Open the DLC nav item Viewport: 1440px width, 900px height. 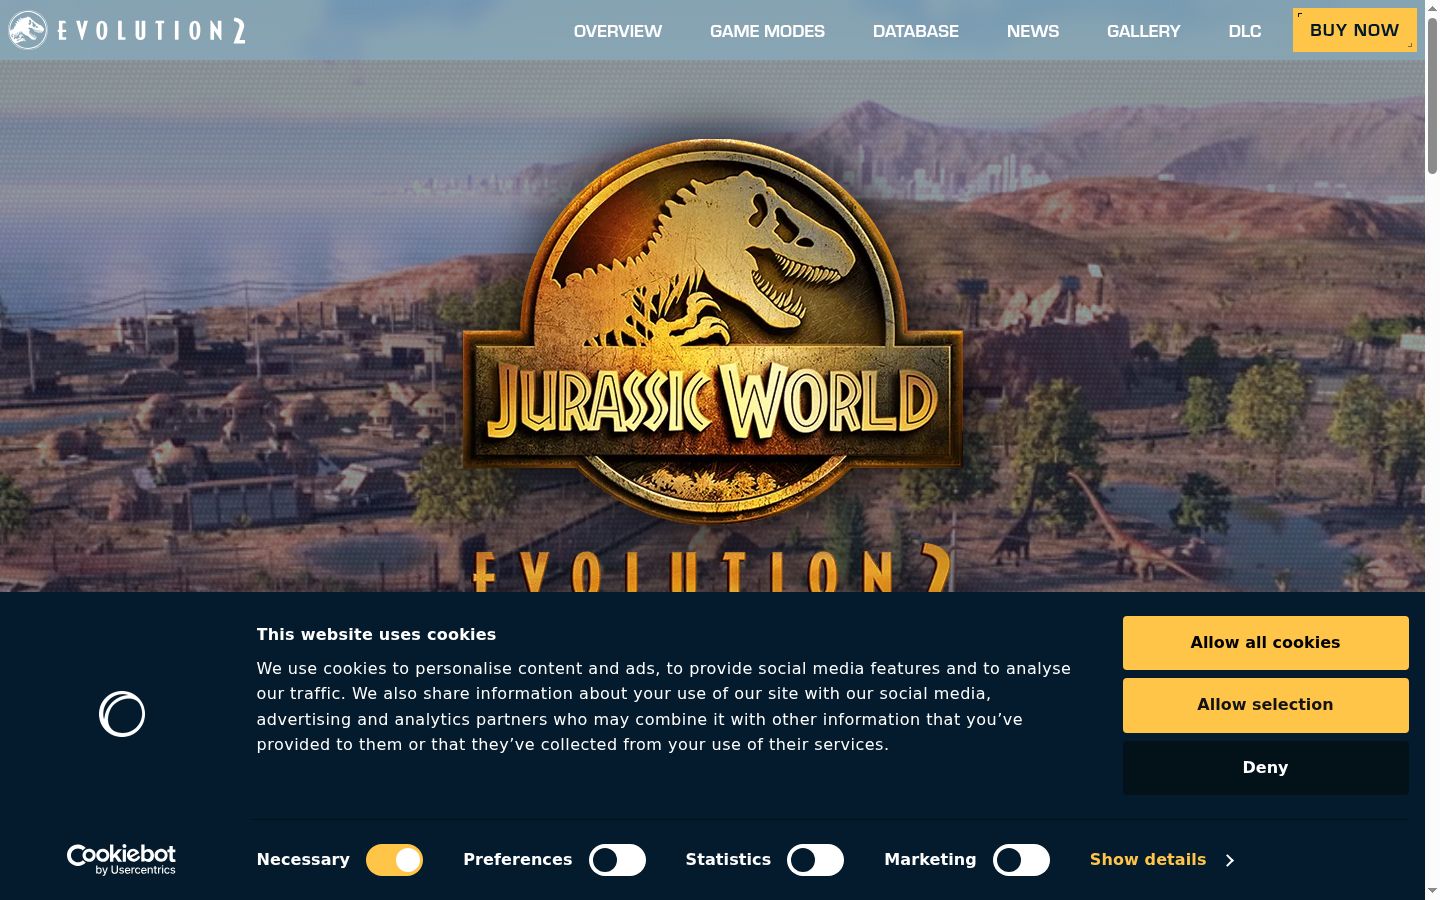(x=1245, y=31)
